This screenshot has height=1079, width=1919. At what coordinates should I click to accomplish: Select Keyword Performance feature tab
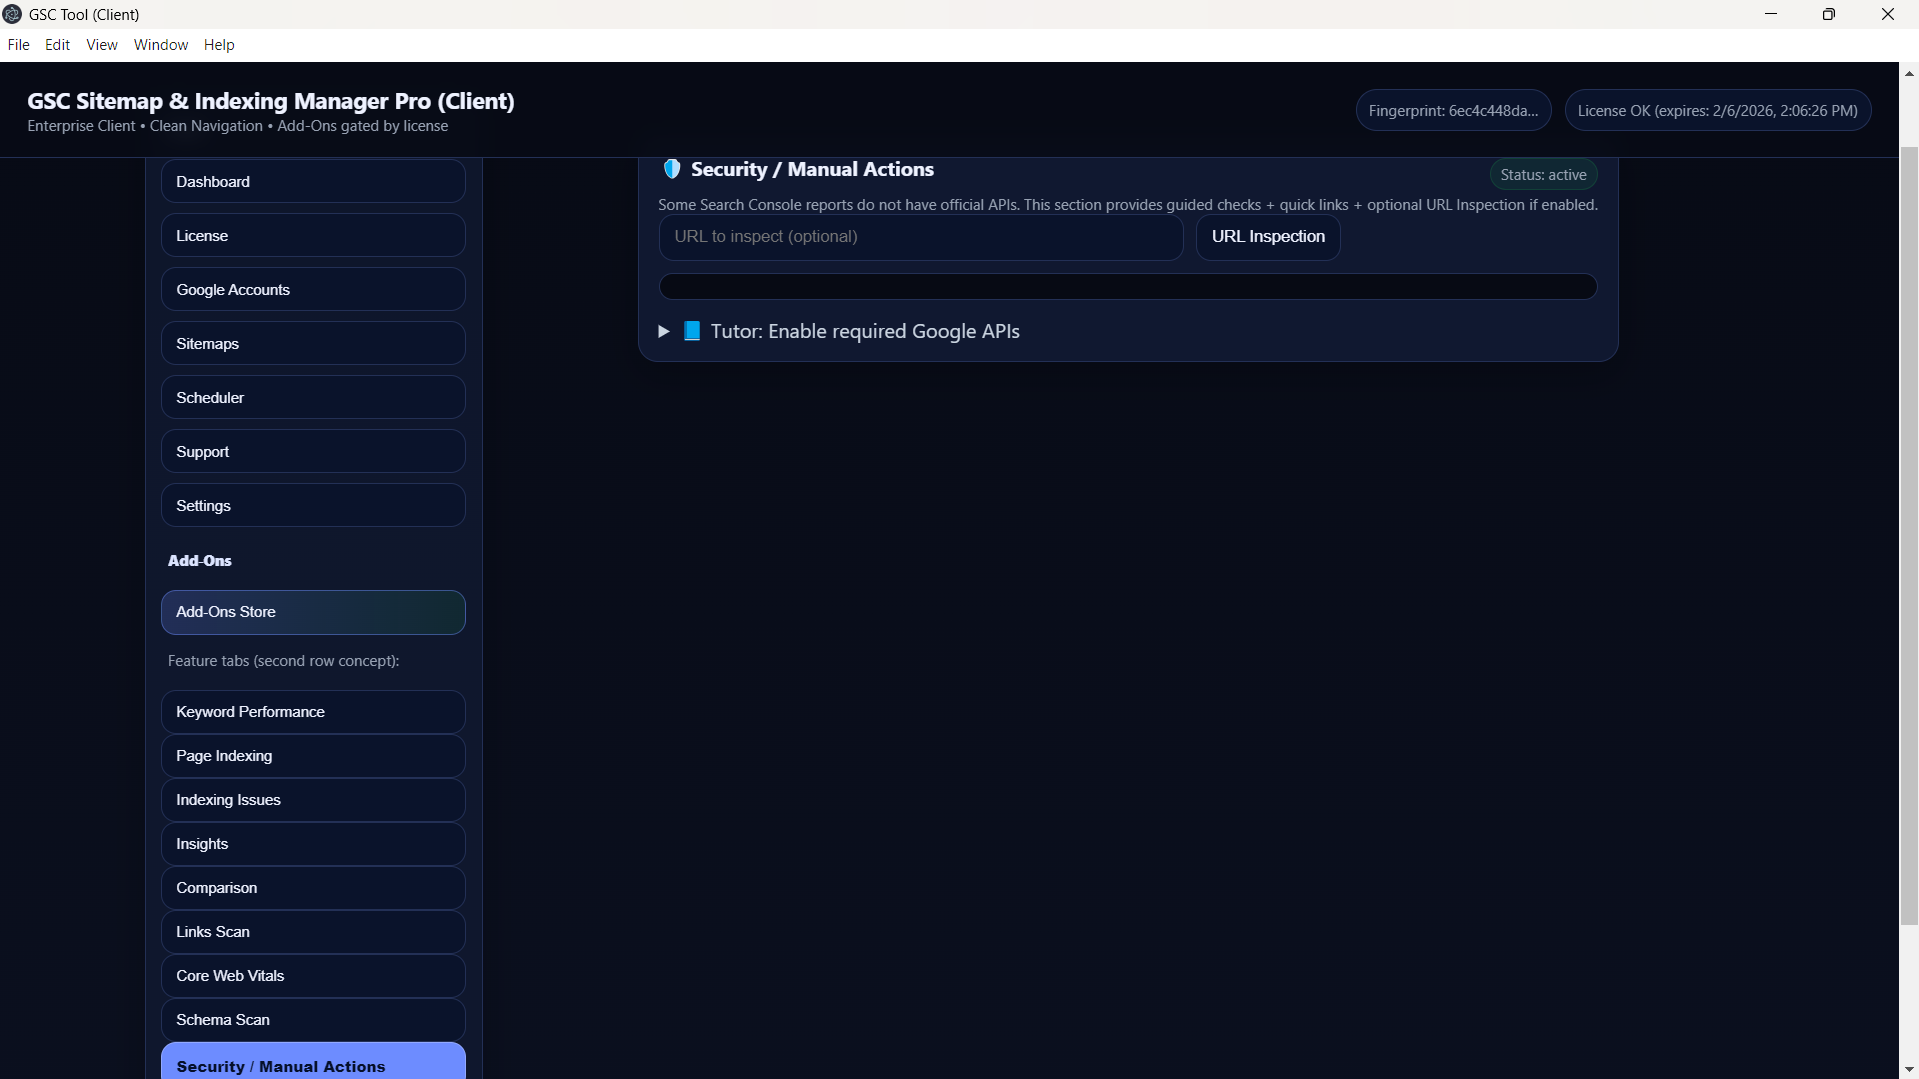point(313,712)
